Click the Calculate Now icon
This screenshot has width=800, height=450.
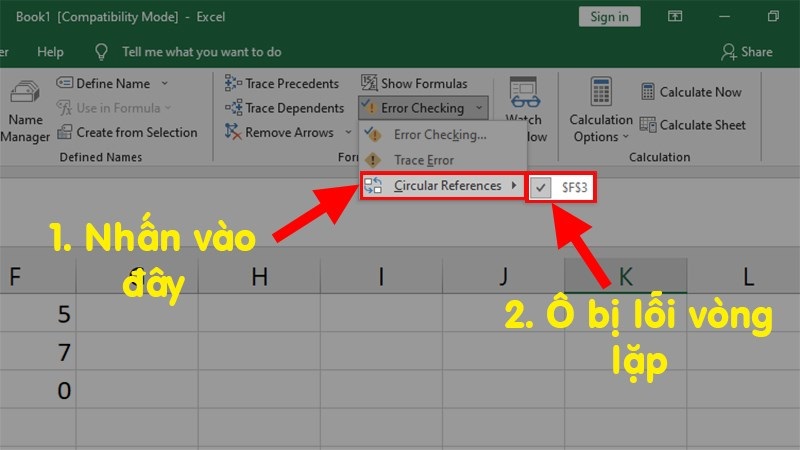tap(647, 92)
